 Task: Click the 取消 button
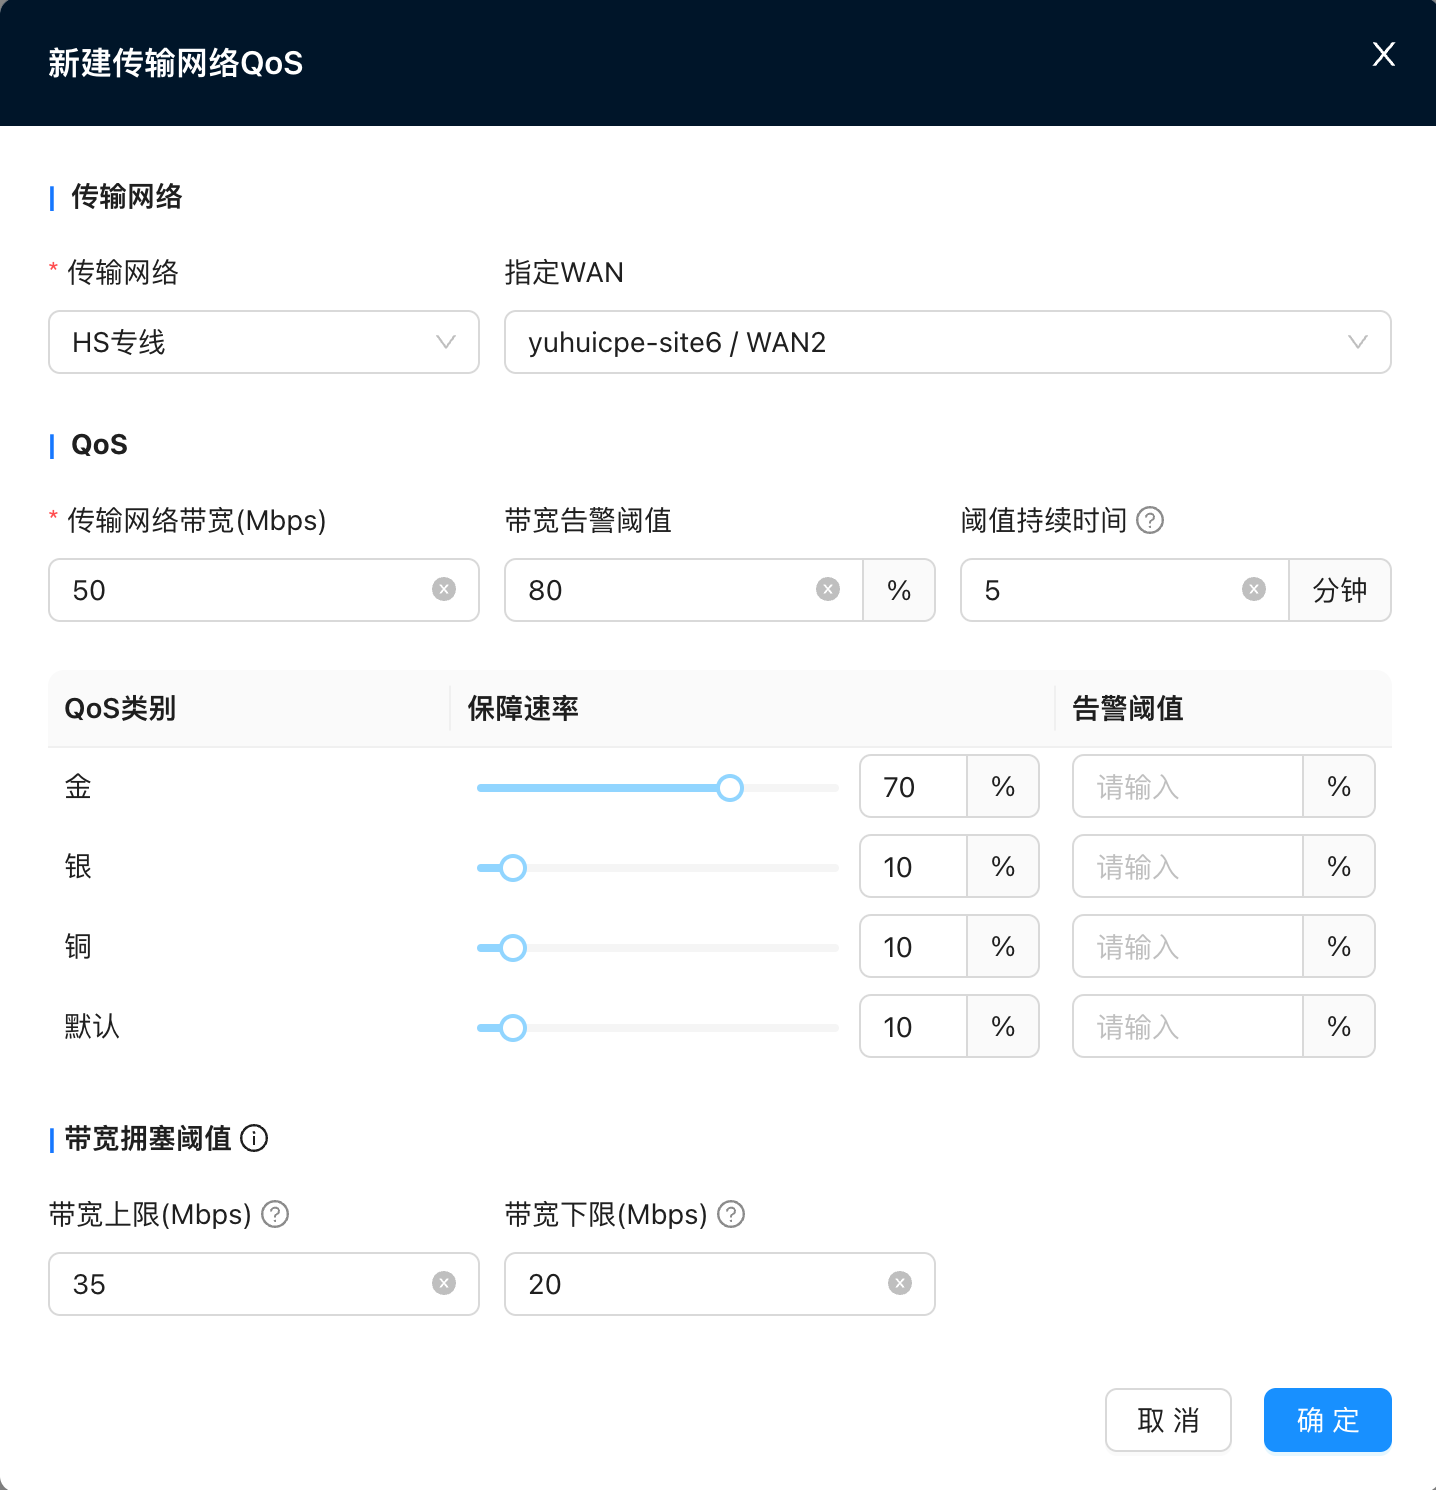coord(1168,1420)
